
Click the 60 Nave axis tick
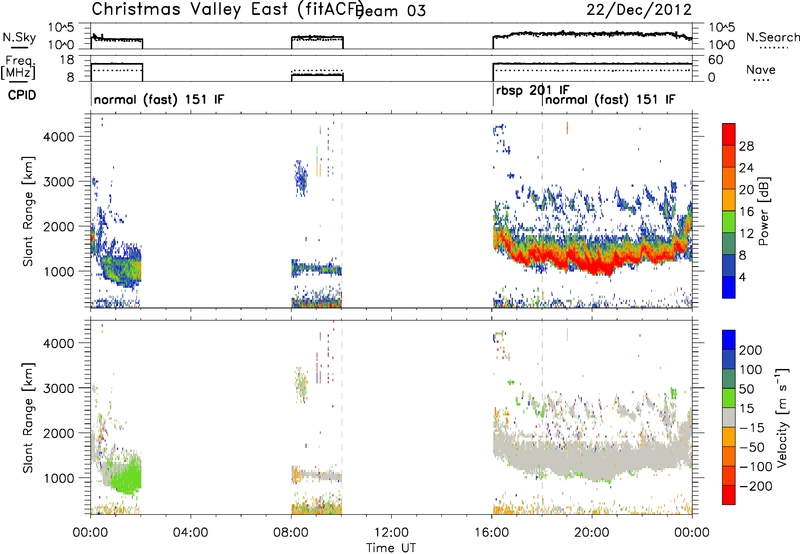coord(715,60)
